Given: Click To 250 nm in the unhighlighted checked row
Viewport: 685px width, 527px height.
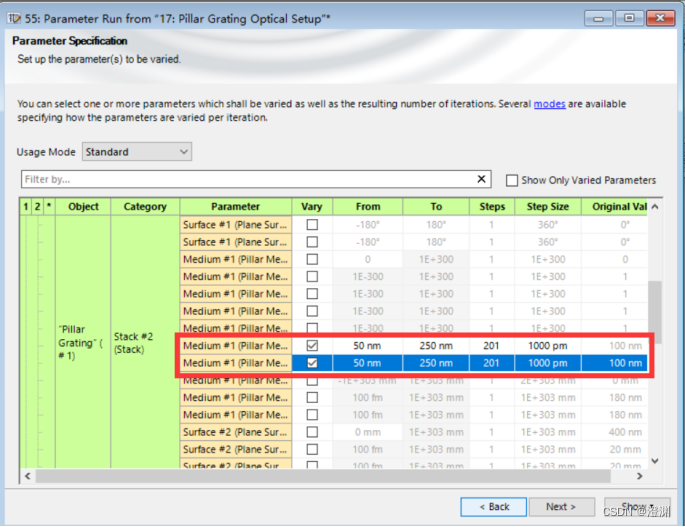Looking at the screenshot, I should (436, 346).
